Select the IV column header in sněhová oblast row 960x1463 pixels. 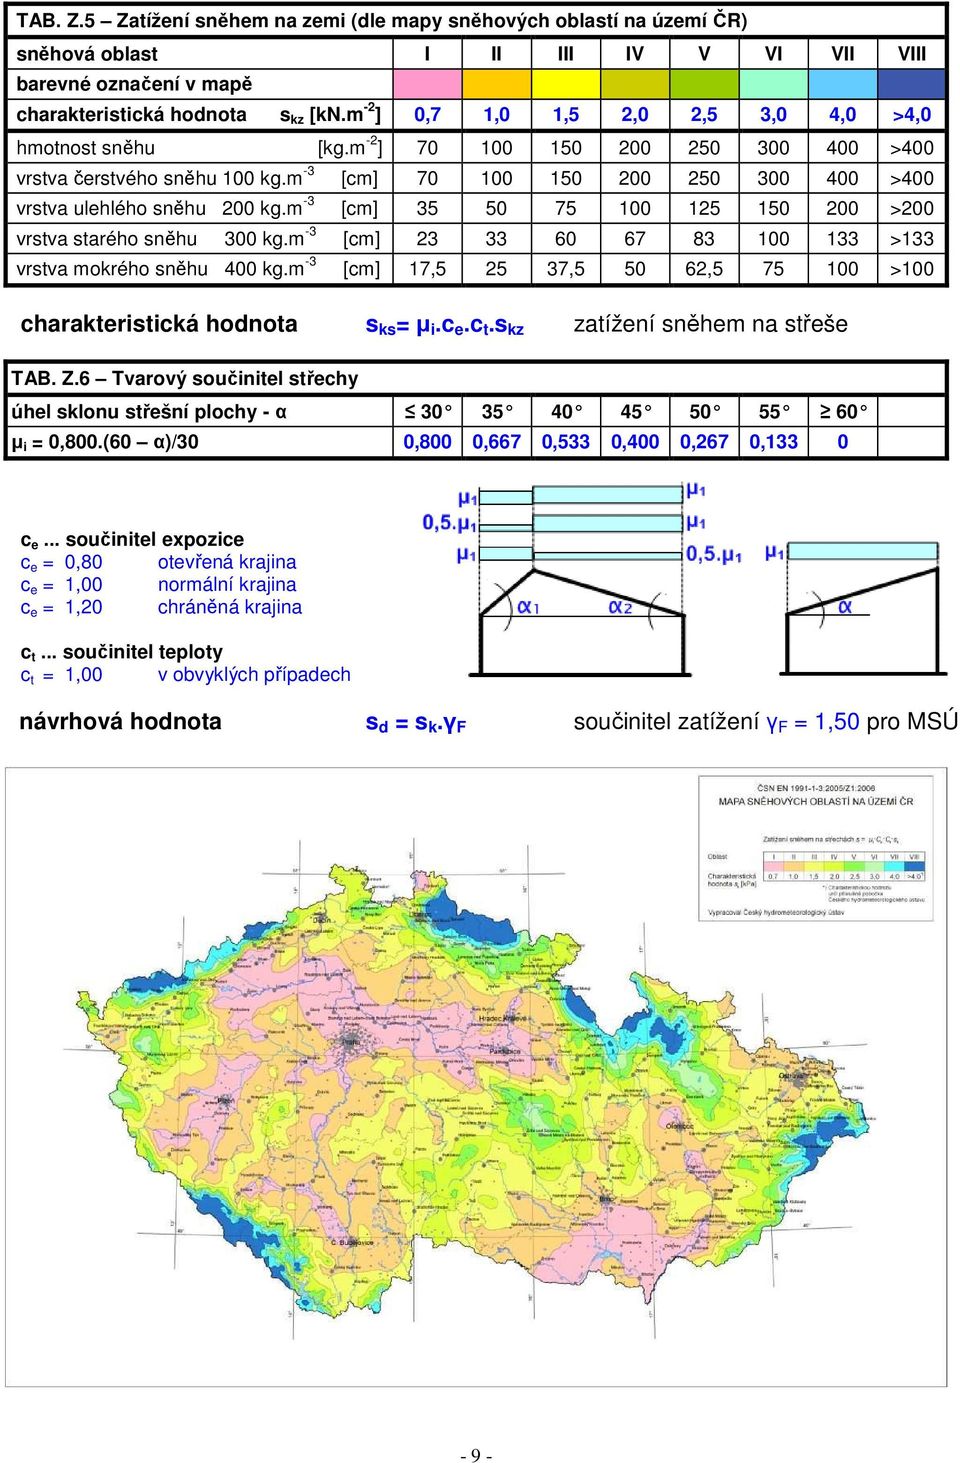coord(634,54)
